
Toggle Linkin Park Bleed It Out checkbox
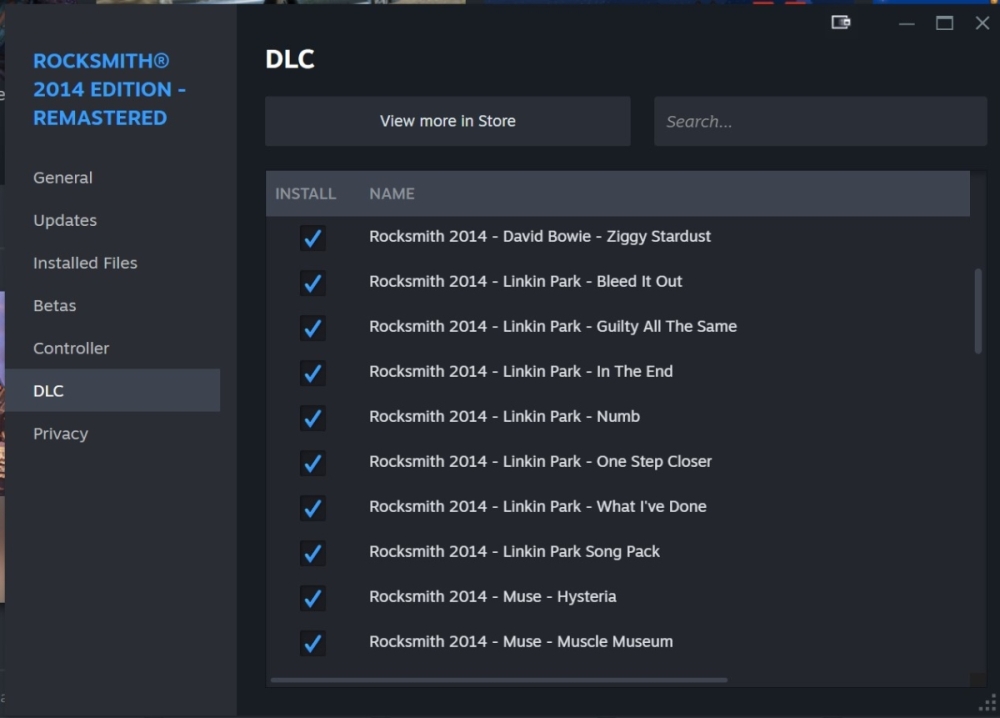click(x=312, y=283)
